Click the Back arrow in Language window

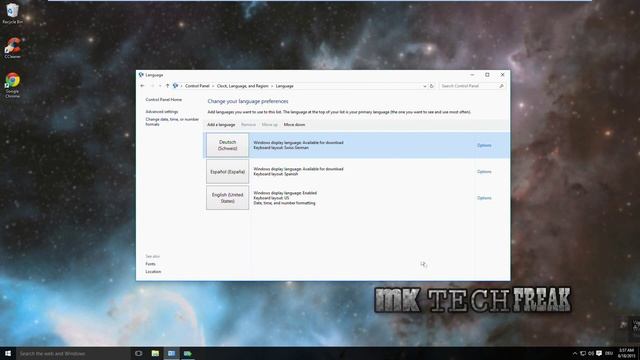(x=142, y=86)
